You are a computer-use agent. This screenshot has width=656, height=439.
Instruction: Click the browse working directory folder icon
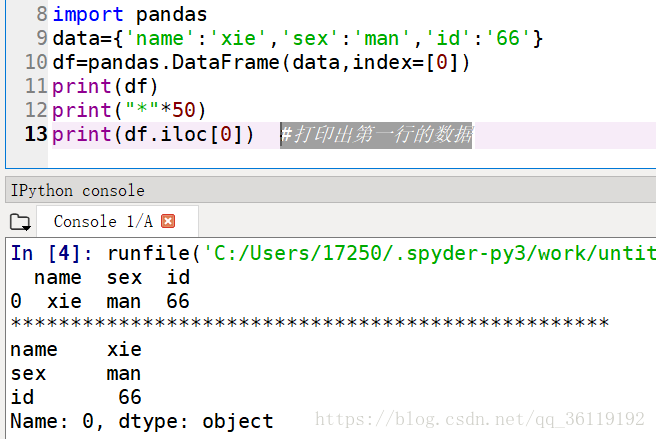20,222
